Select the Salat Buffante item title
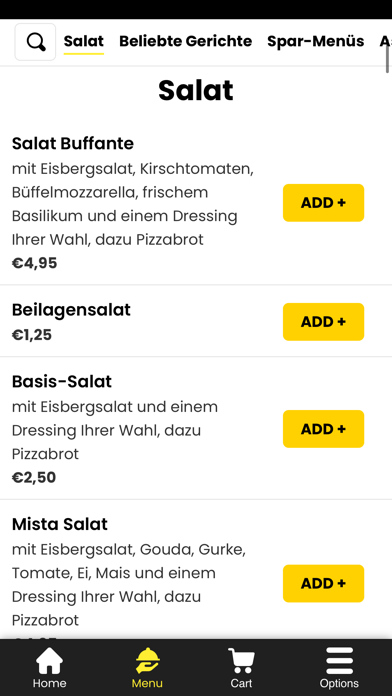Screen dimensions: 392x696 pos(73,143)
